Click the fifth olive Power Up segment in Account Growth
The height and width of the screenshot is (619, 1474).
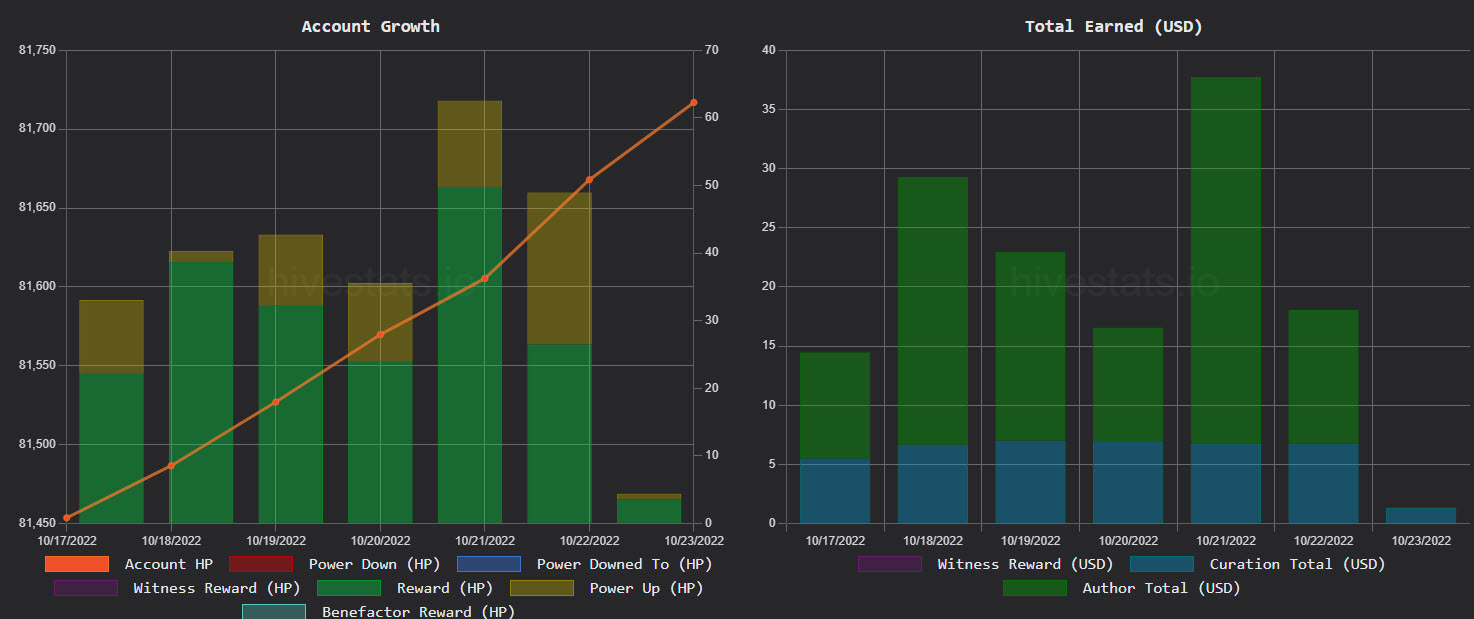(470, 144)
